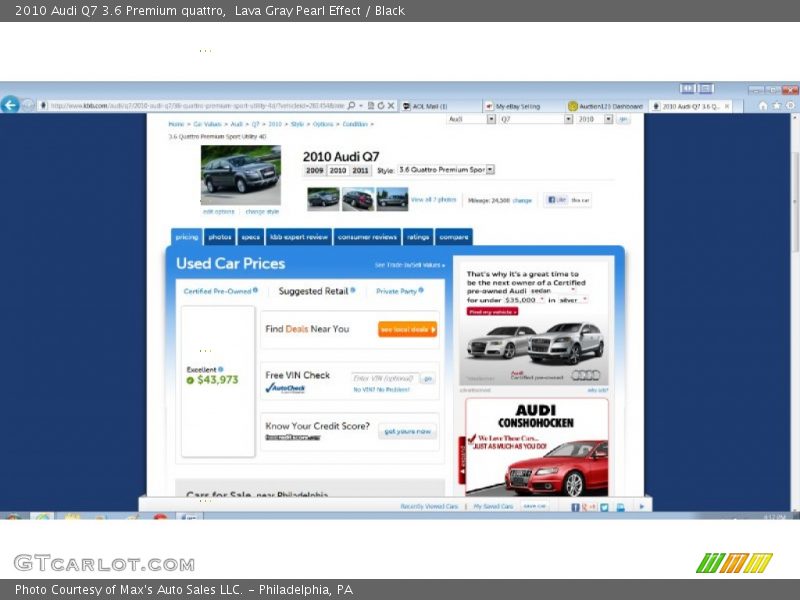Select model year 2011
This screenshot has height=600, width=800.
[x=360, y=170]
